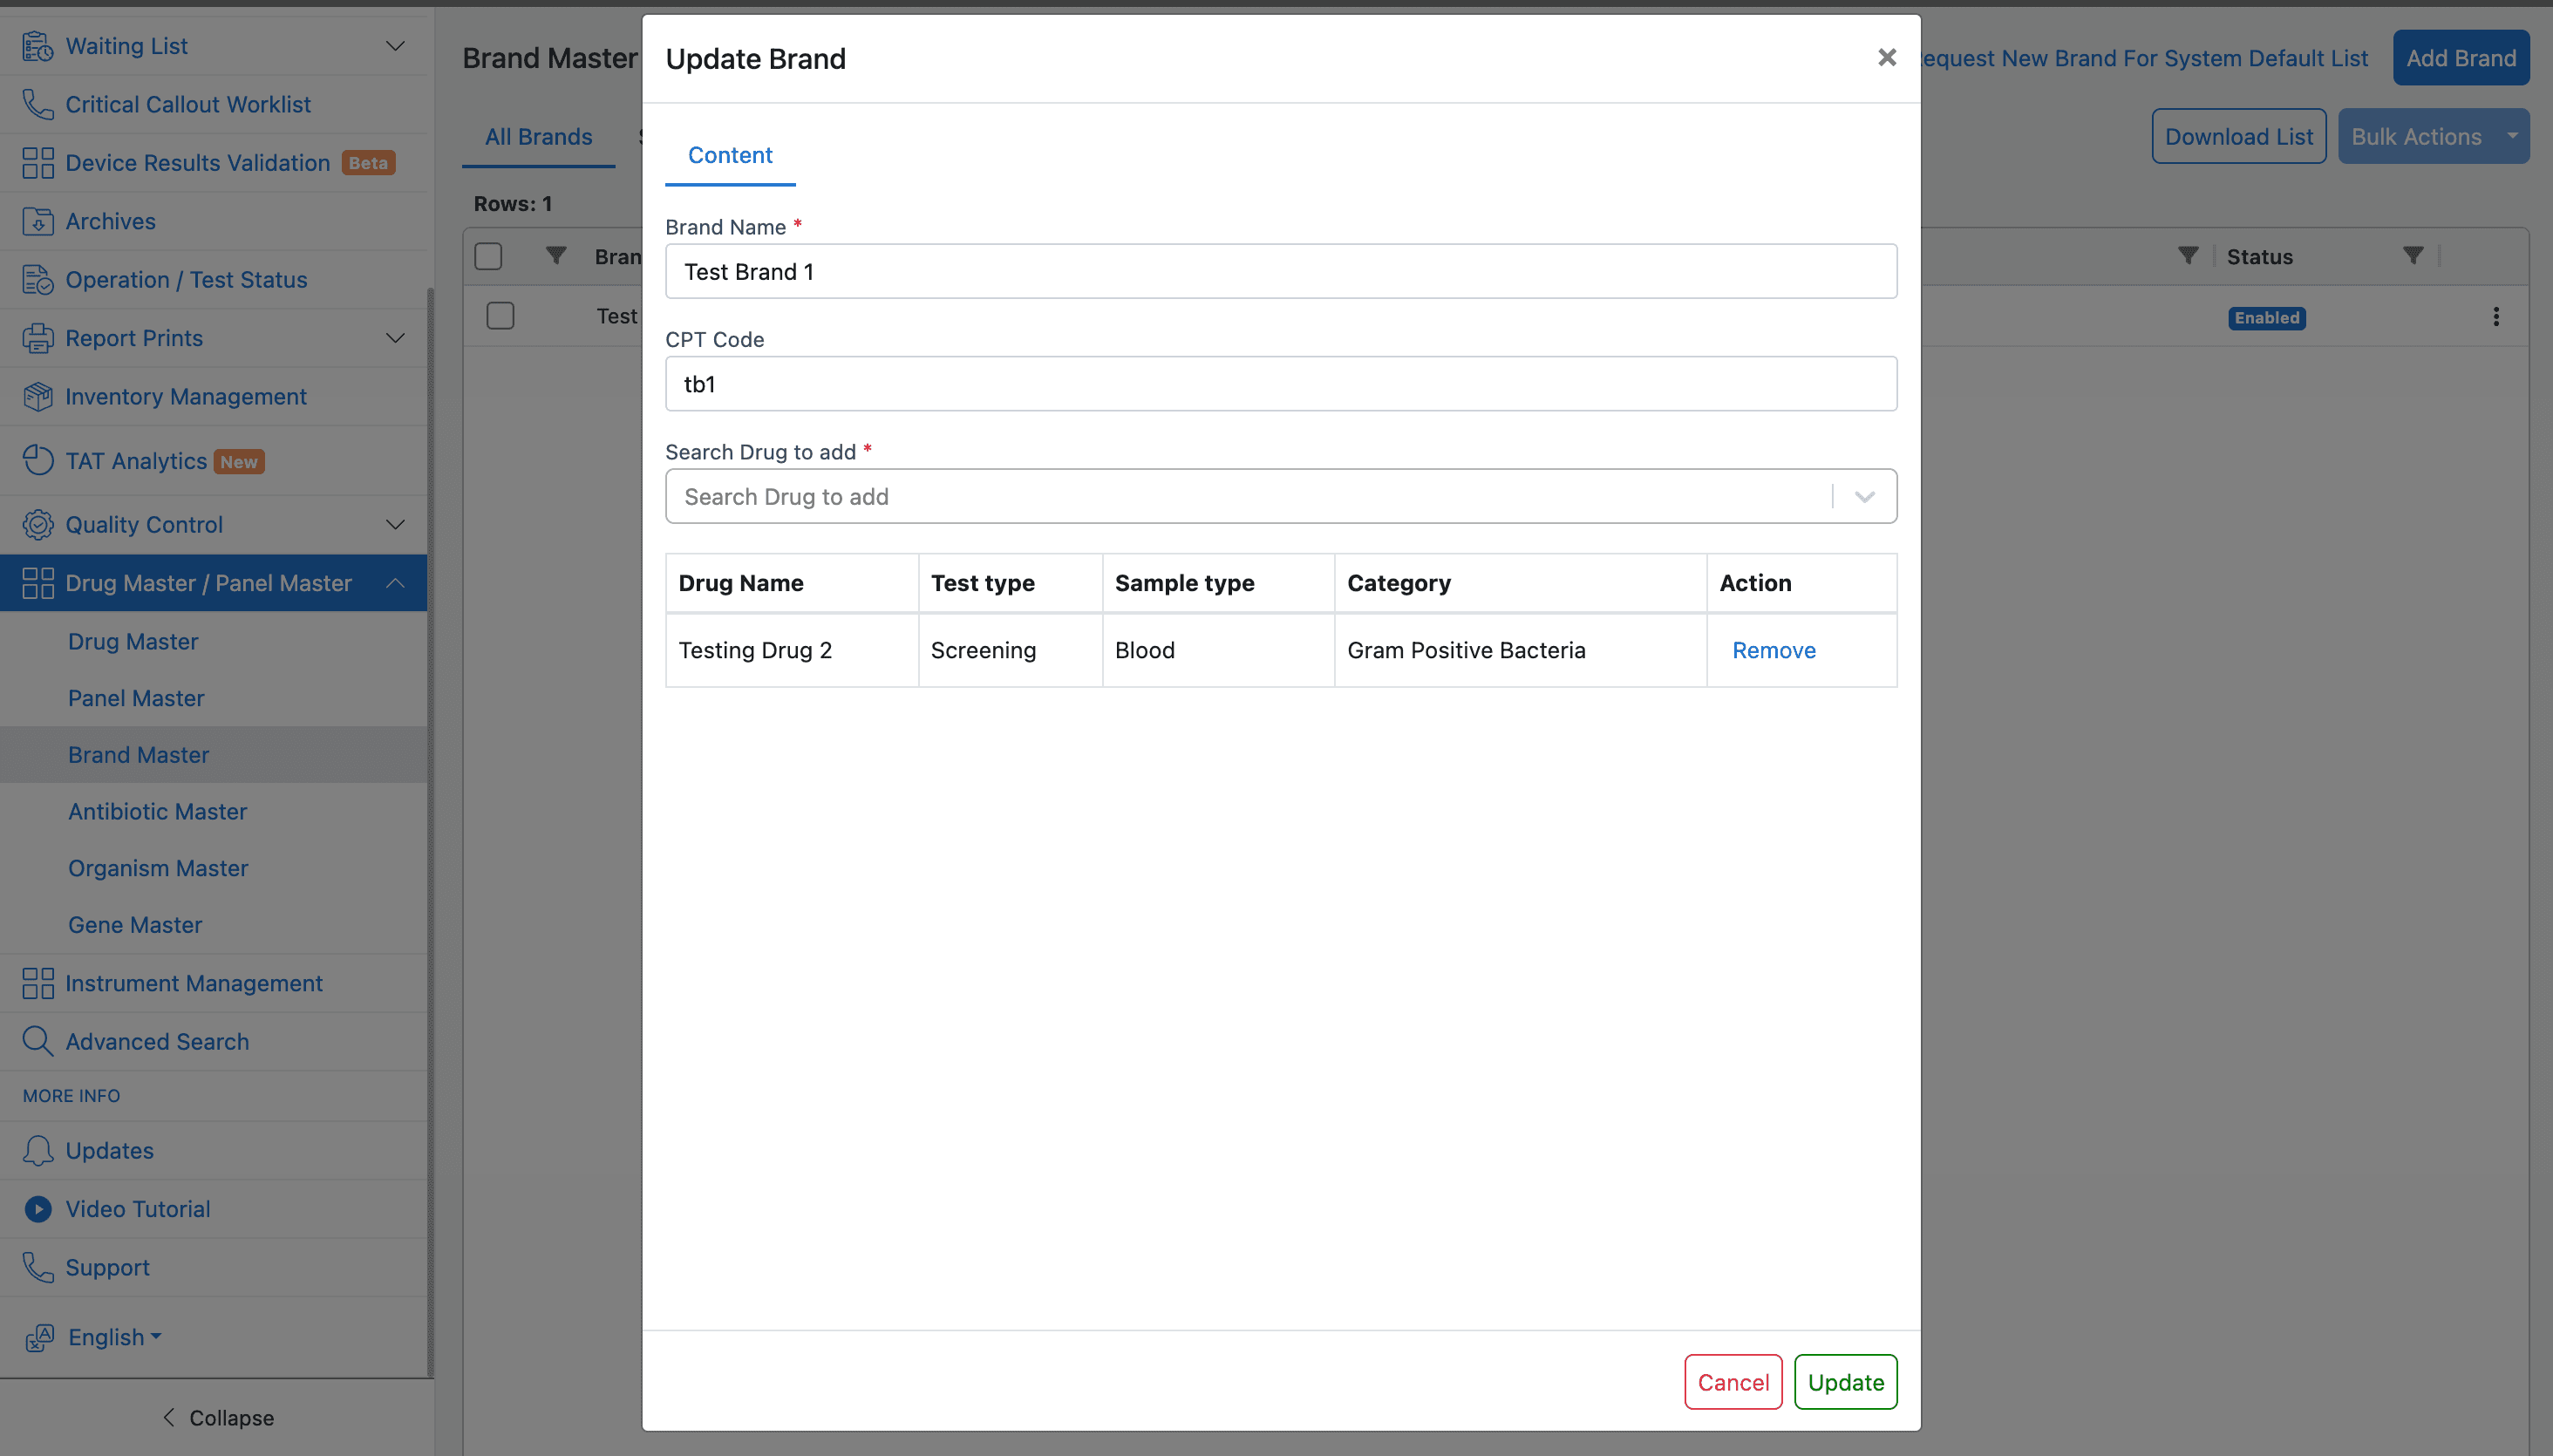2553x1456 pixels.
Task: Open the Search Drug to add dropdown arrow
Action: (x=1864, y=497)
